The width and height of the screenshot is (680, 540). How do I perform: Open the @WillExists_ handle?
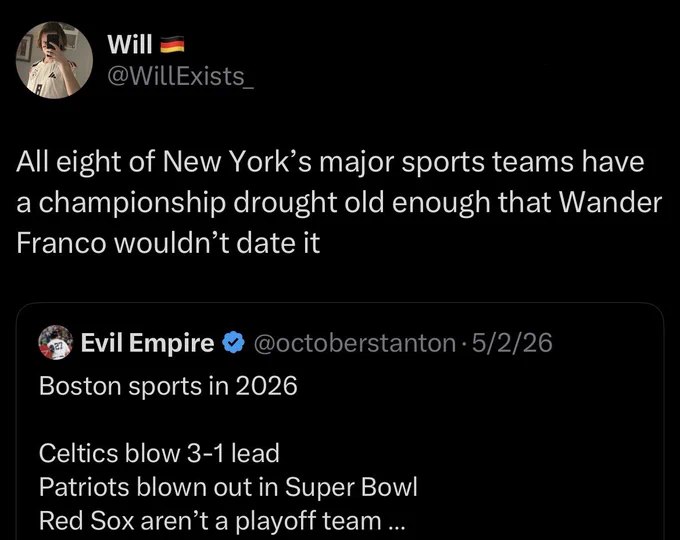[180, 76]
